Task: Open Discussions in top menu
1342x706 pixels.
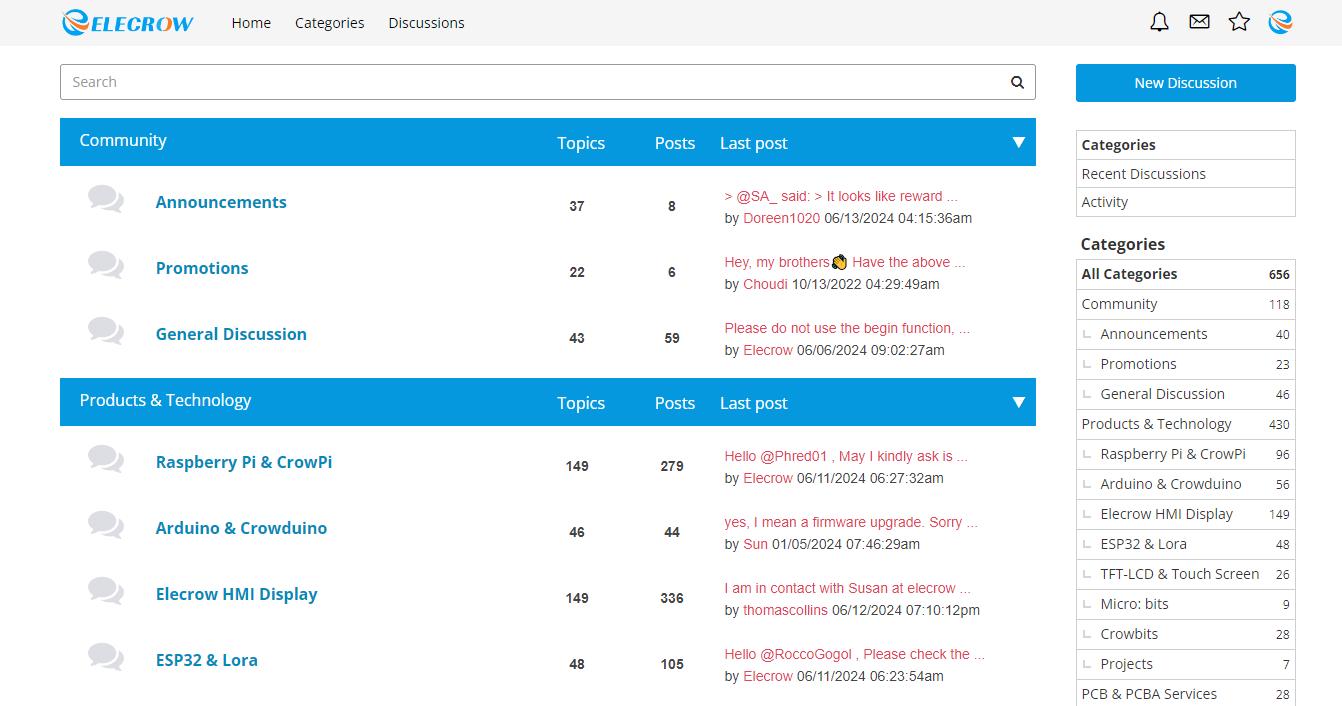Action: [x=426, y=22]
